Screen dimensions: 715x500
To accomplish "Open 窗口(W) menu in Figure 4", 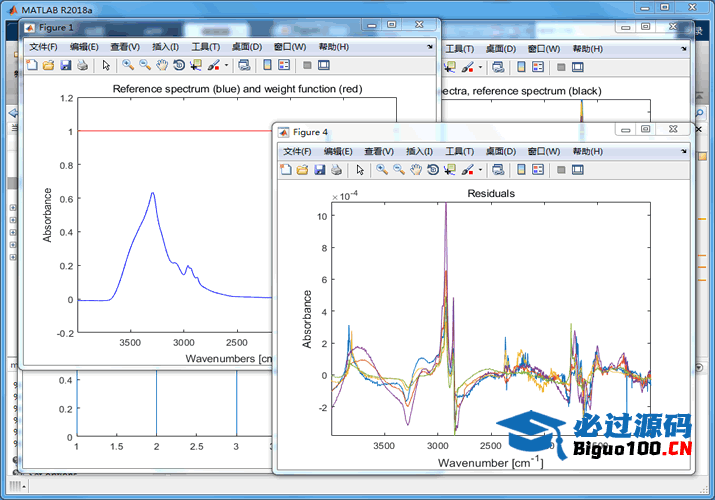I will pos(544,151).
